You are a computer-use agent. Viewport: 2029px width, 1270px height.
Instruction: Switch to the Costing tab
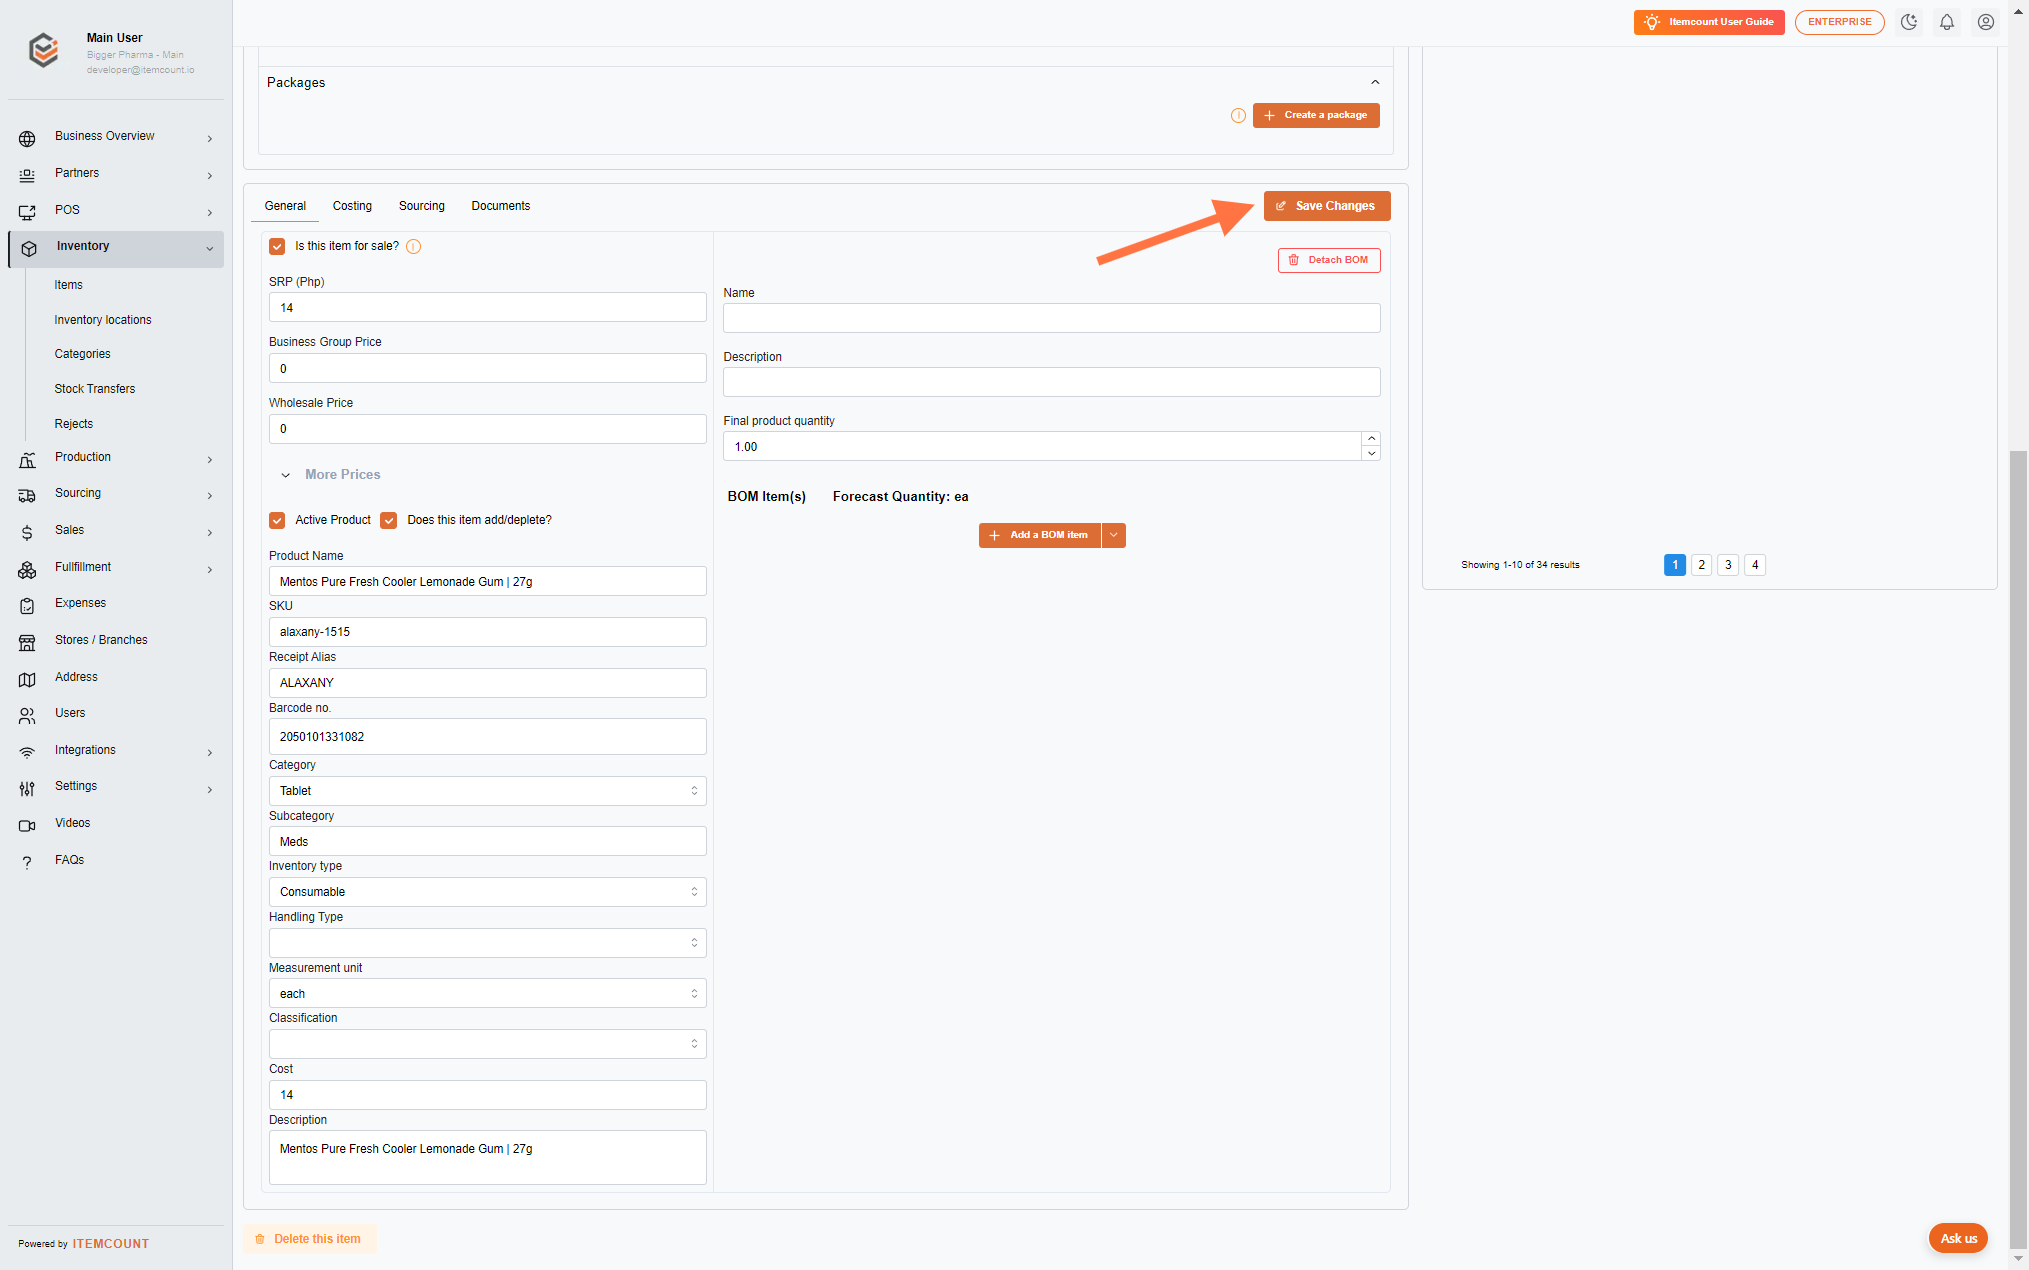(x=352, y=206)
